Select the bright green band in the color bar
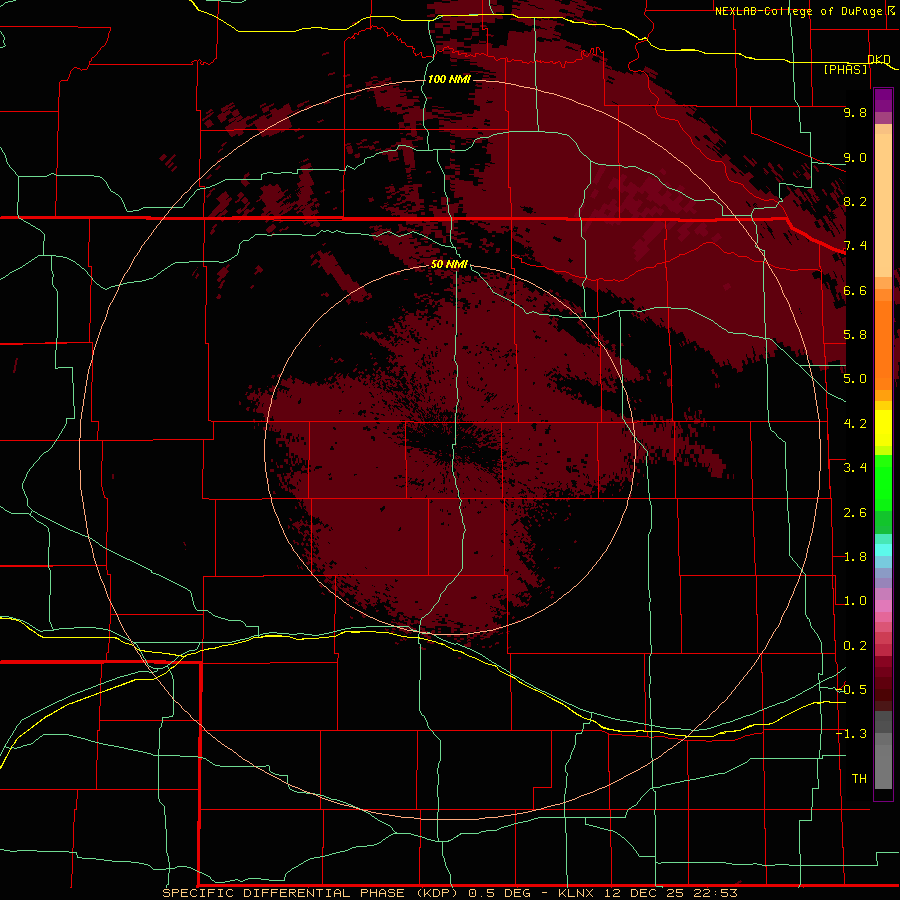Screen dimensions: 900x900 pos(883,481)
